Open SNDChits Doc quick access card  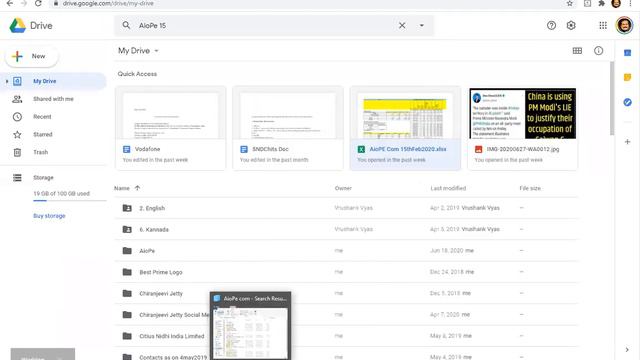click(x=288, y=128)
